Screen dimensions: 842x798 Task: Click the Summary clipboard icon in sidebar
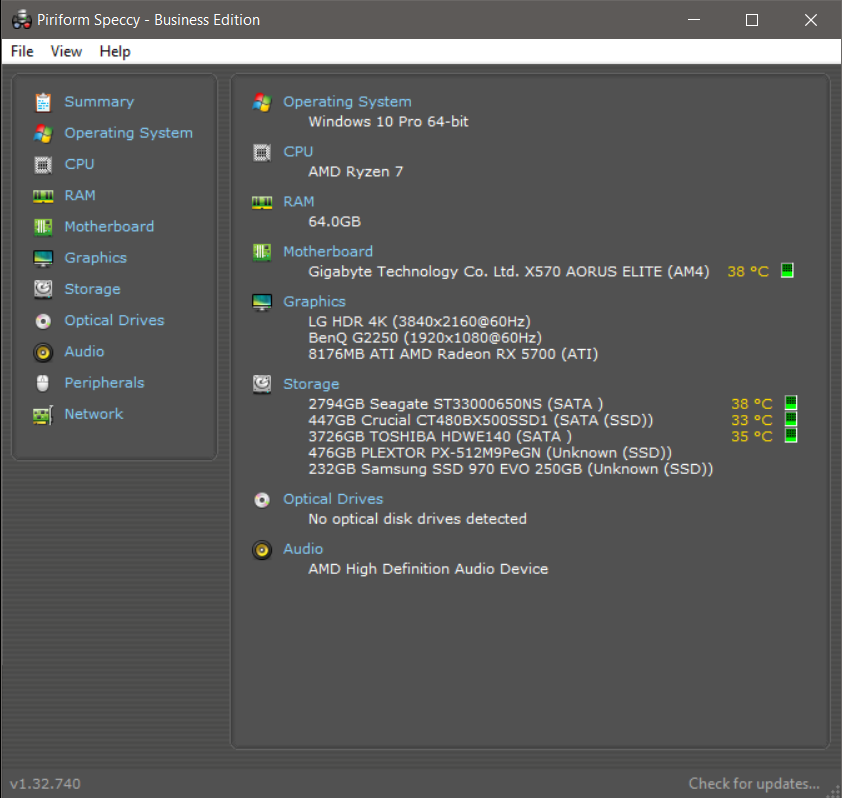(x=43, y=102)
